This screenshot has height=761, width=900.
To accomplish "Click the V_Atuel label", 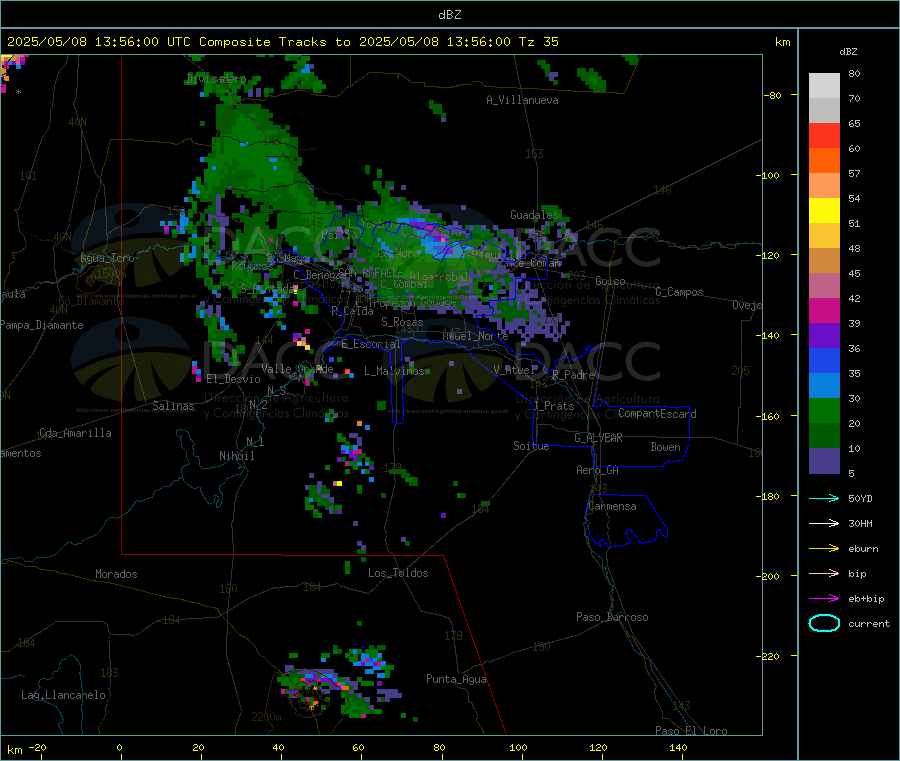I will pyautogui.click(x=513, y=370).
